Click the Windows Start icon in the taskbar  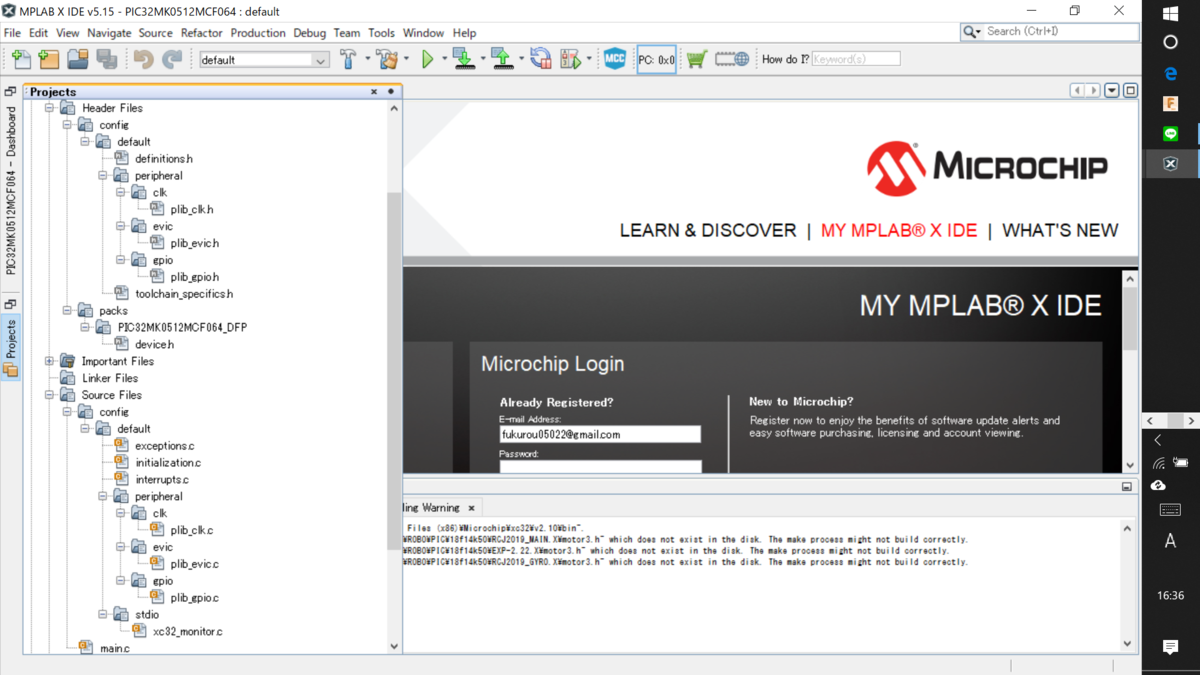point(1171,14)
